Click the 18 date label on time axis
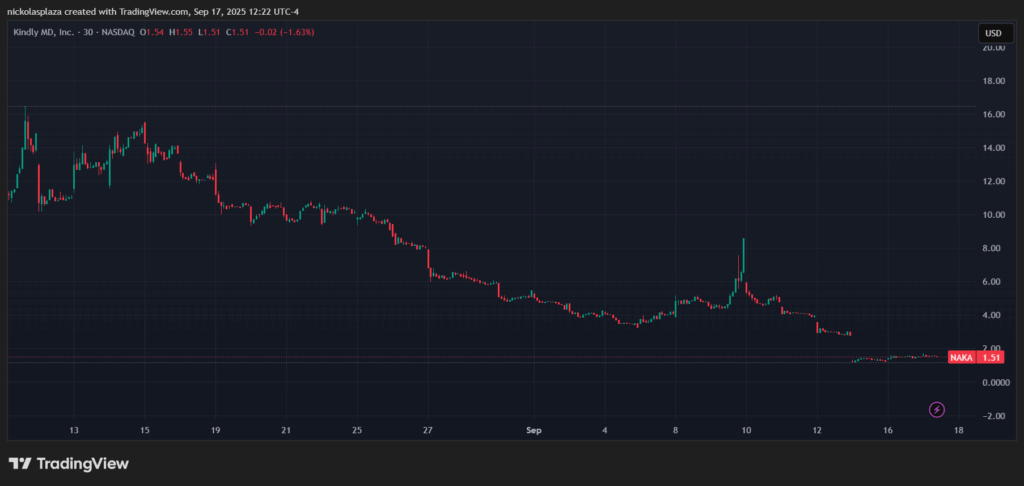The image size is (1024, 486). pos(959,431)
